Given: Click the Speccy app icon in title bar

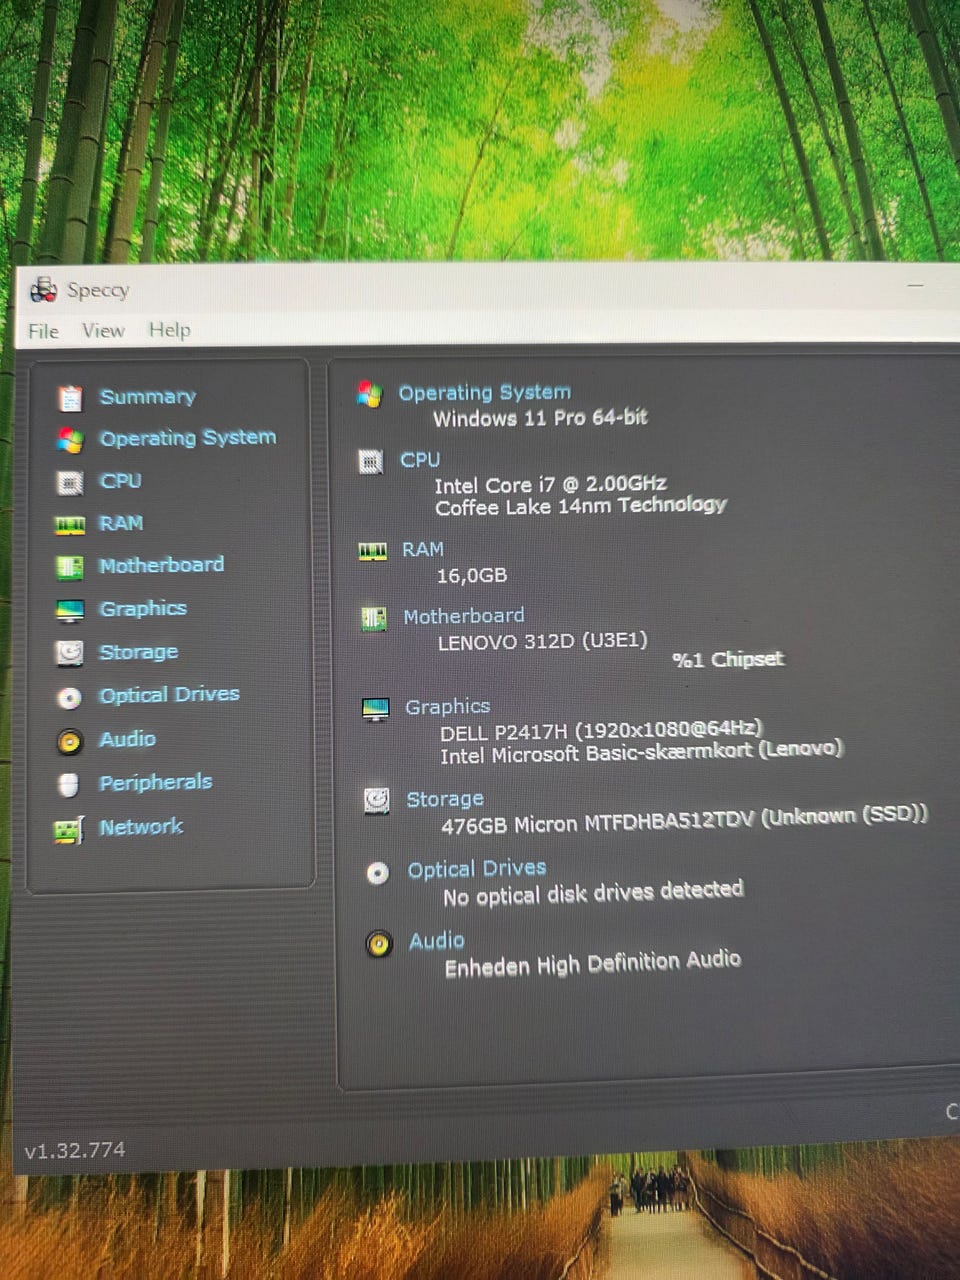Looking at the screenshot, I should 44,290.
